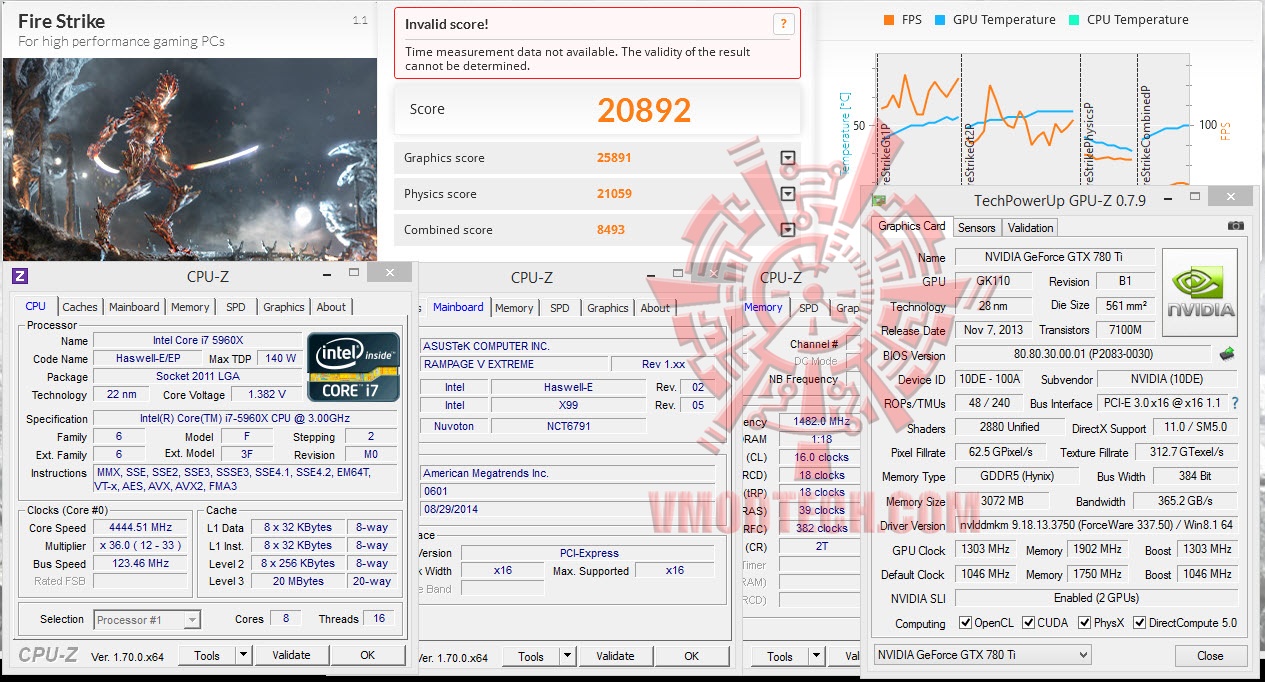
Task: Select Graphics tab in second CPU-Z window
Action: (608, 308)
